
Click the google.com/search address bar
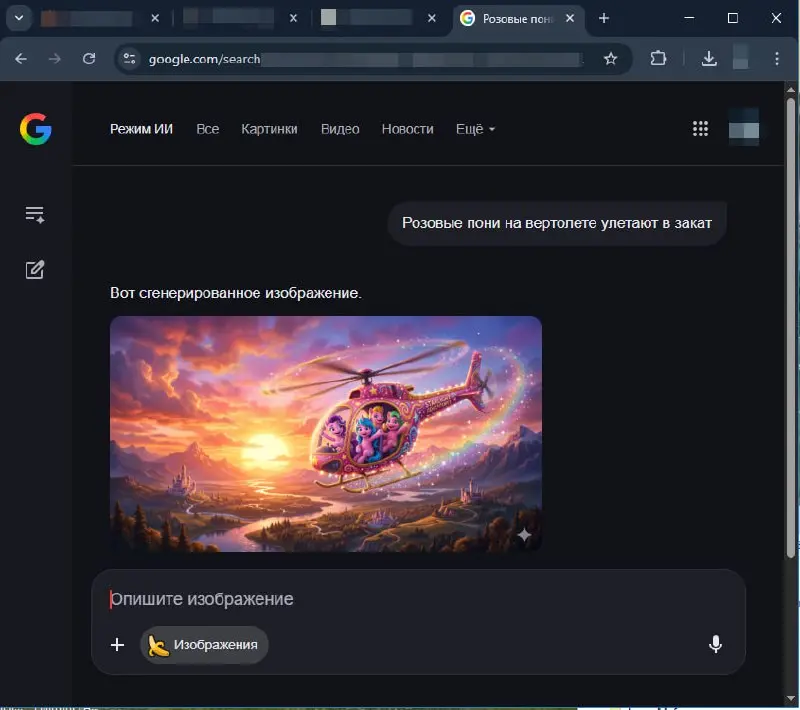tap(372, 59)
